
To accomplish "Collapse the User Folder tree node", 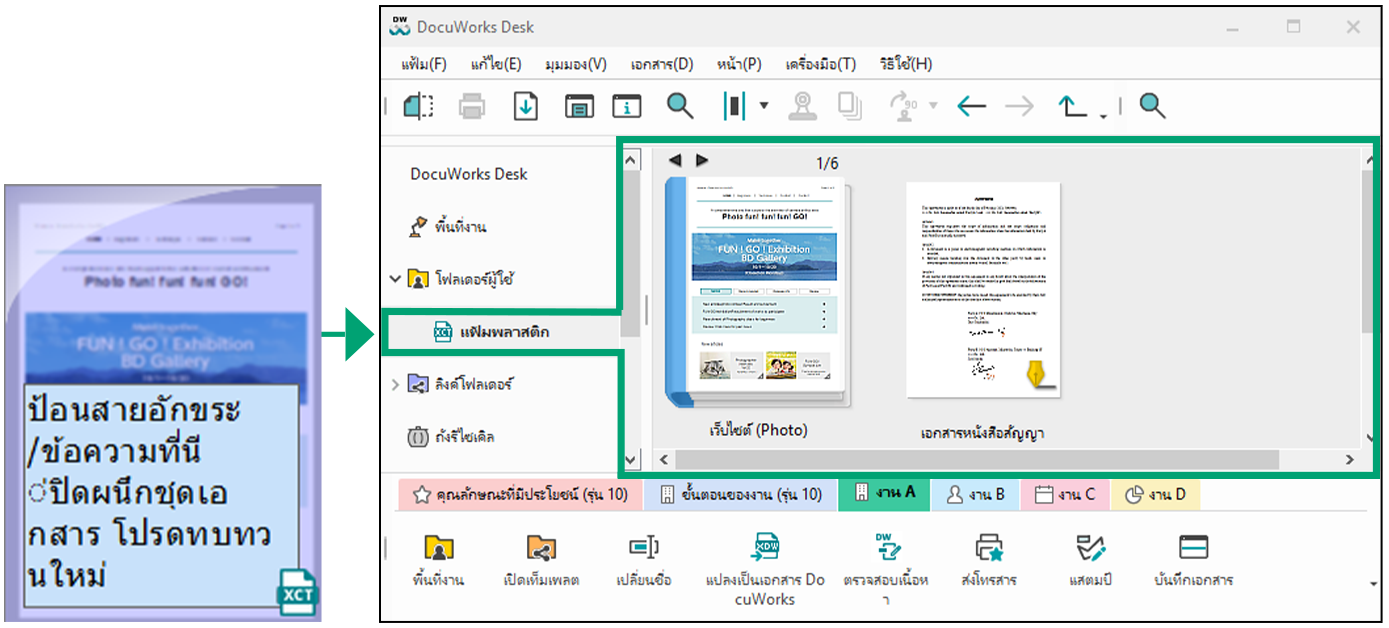I will click(x=395, y=279).
